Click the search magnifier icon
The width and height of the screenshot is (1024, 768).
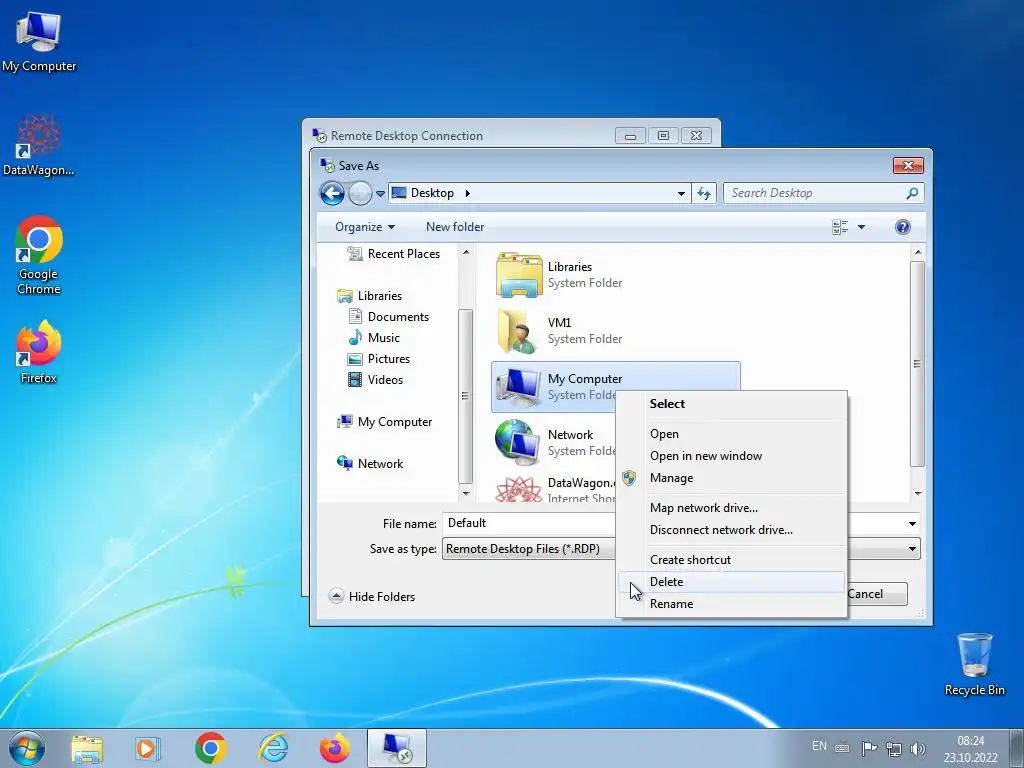point(912,193)
